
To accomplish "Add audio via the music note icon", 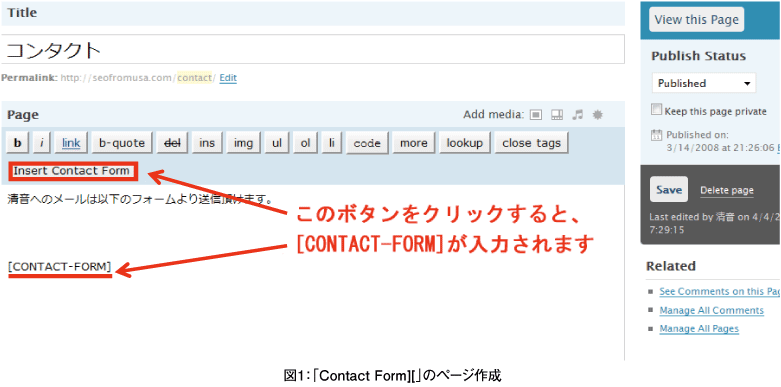I will (577, 115).
